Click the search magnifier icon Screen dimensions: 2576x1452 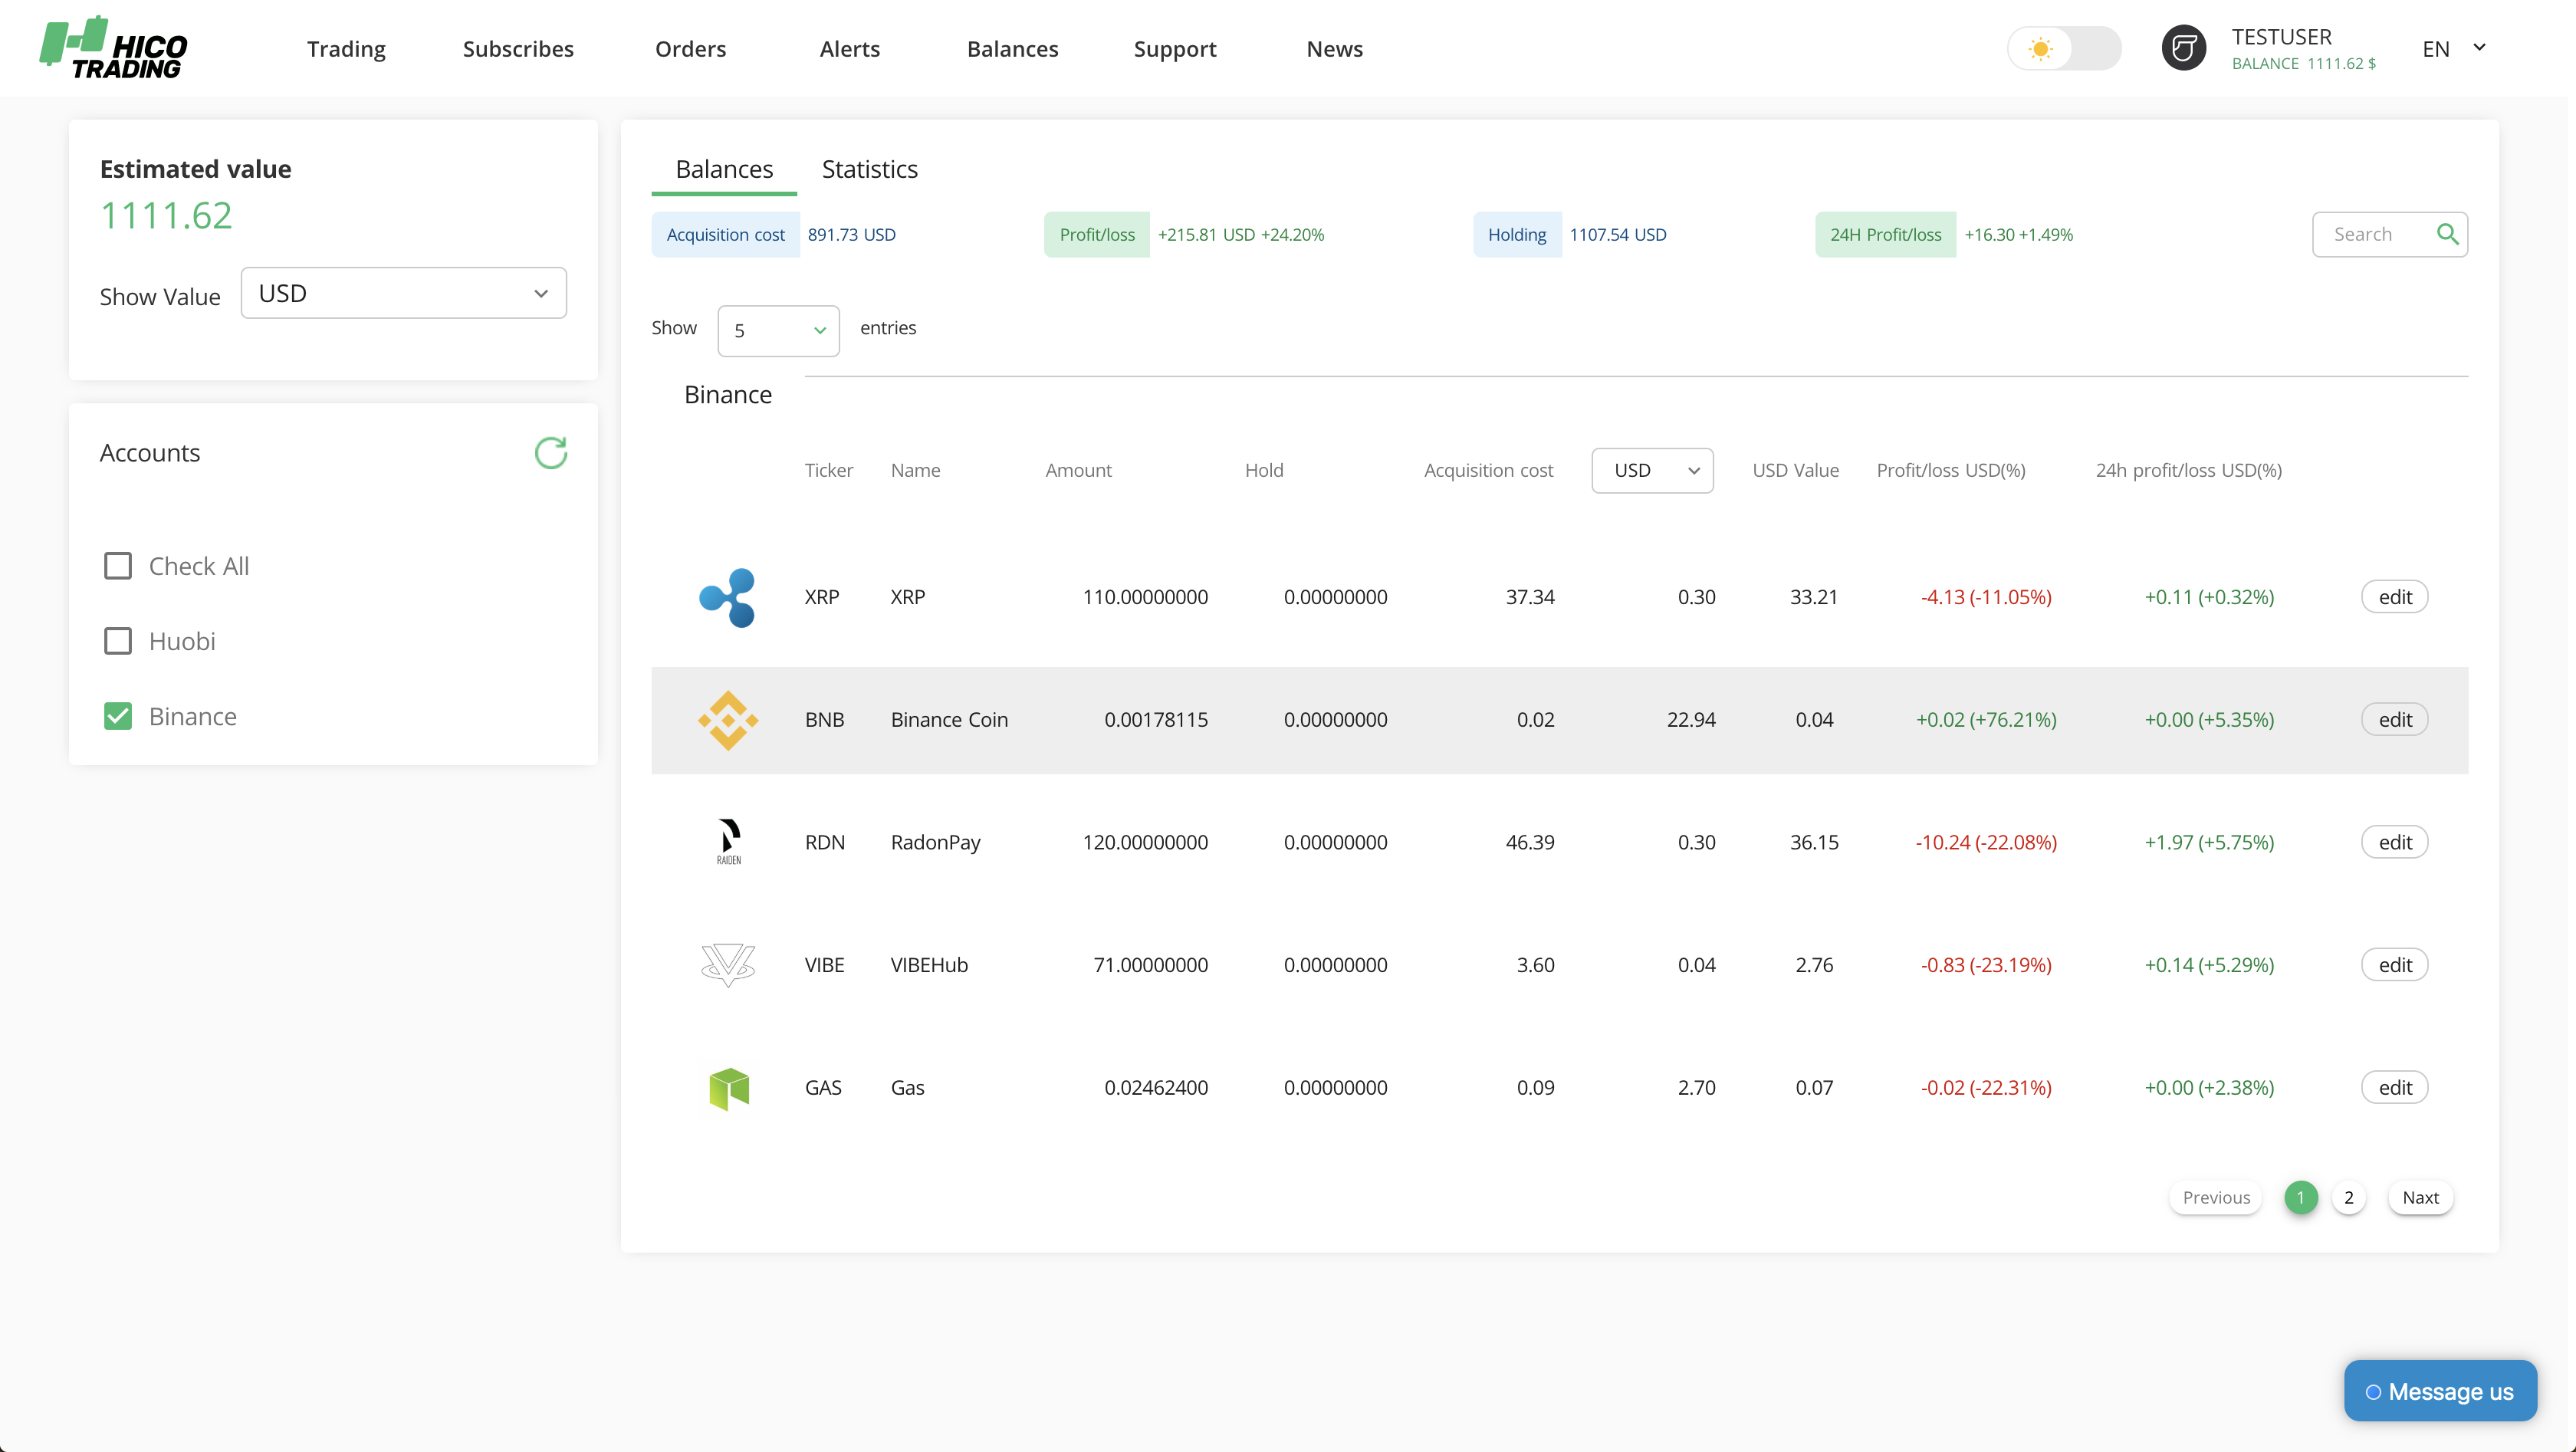point(2447,234)
